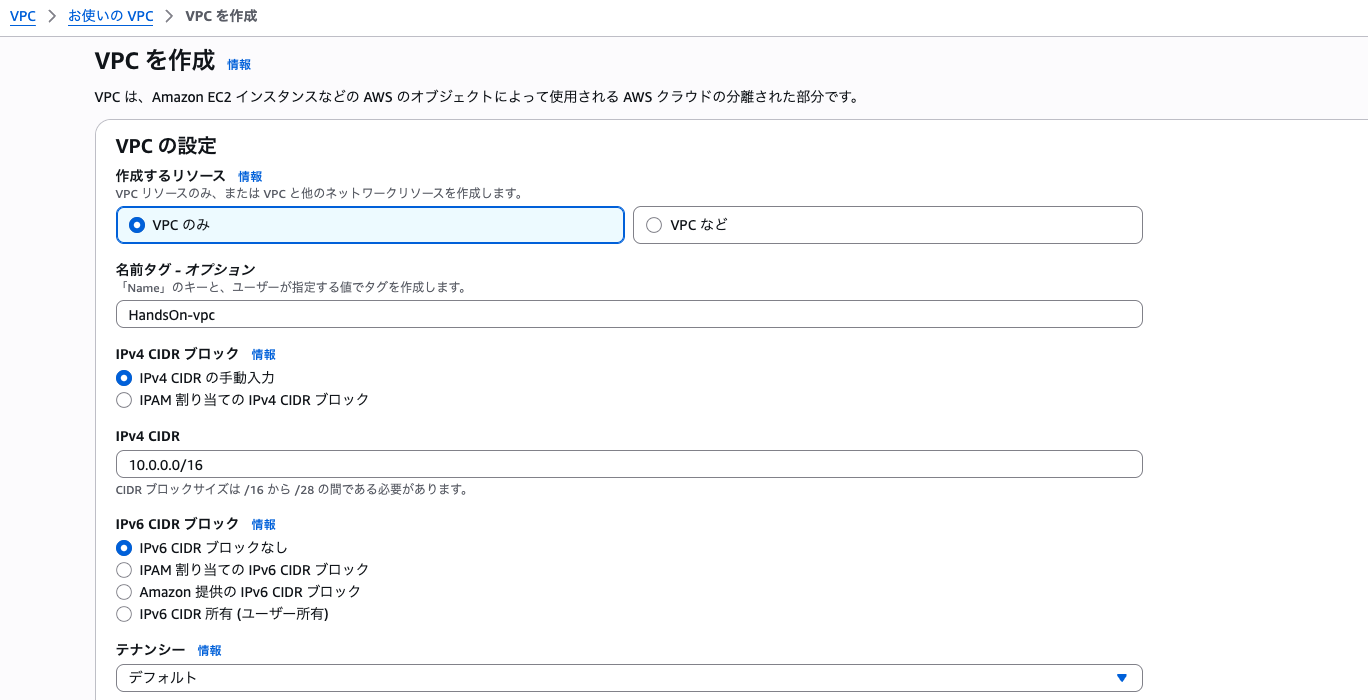Select IPAM 割り当ての IPv6 CIDR ブロック
This screenshot has width=1368, height=700.
point(124,570)
